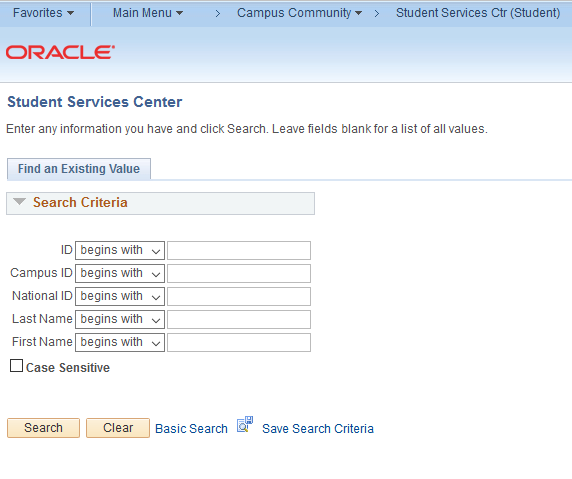The image size is (572, 479).
Task: Open Student Services Ctr (Student) breadcrumb
Action: tap(478, 13)
